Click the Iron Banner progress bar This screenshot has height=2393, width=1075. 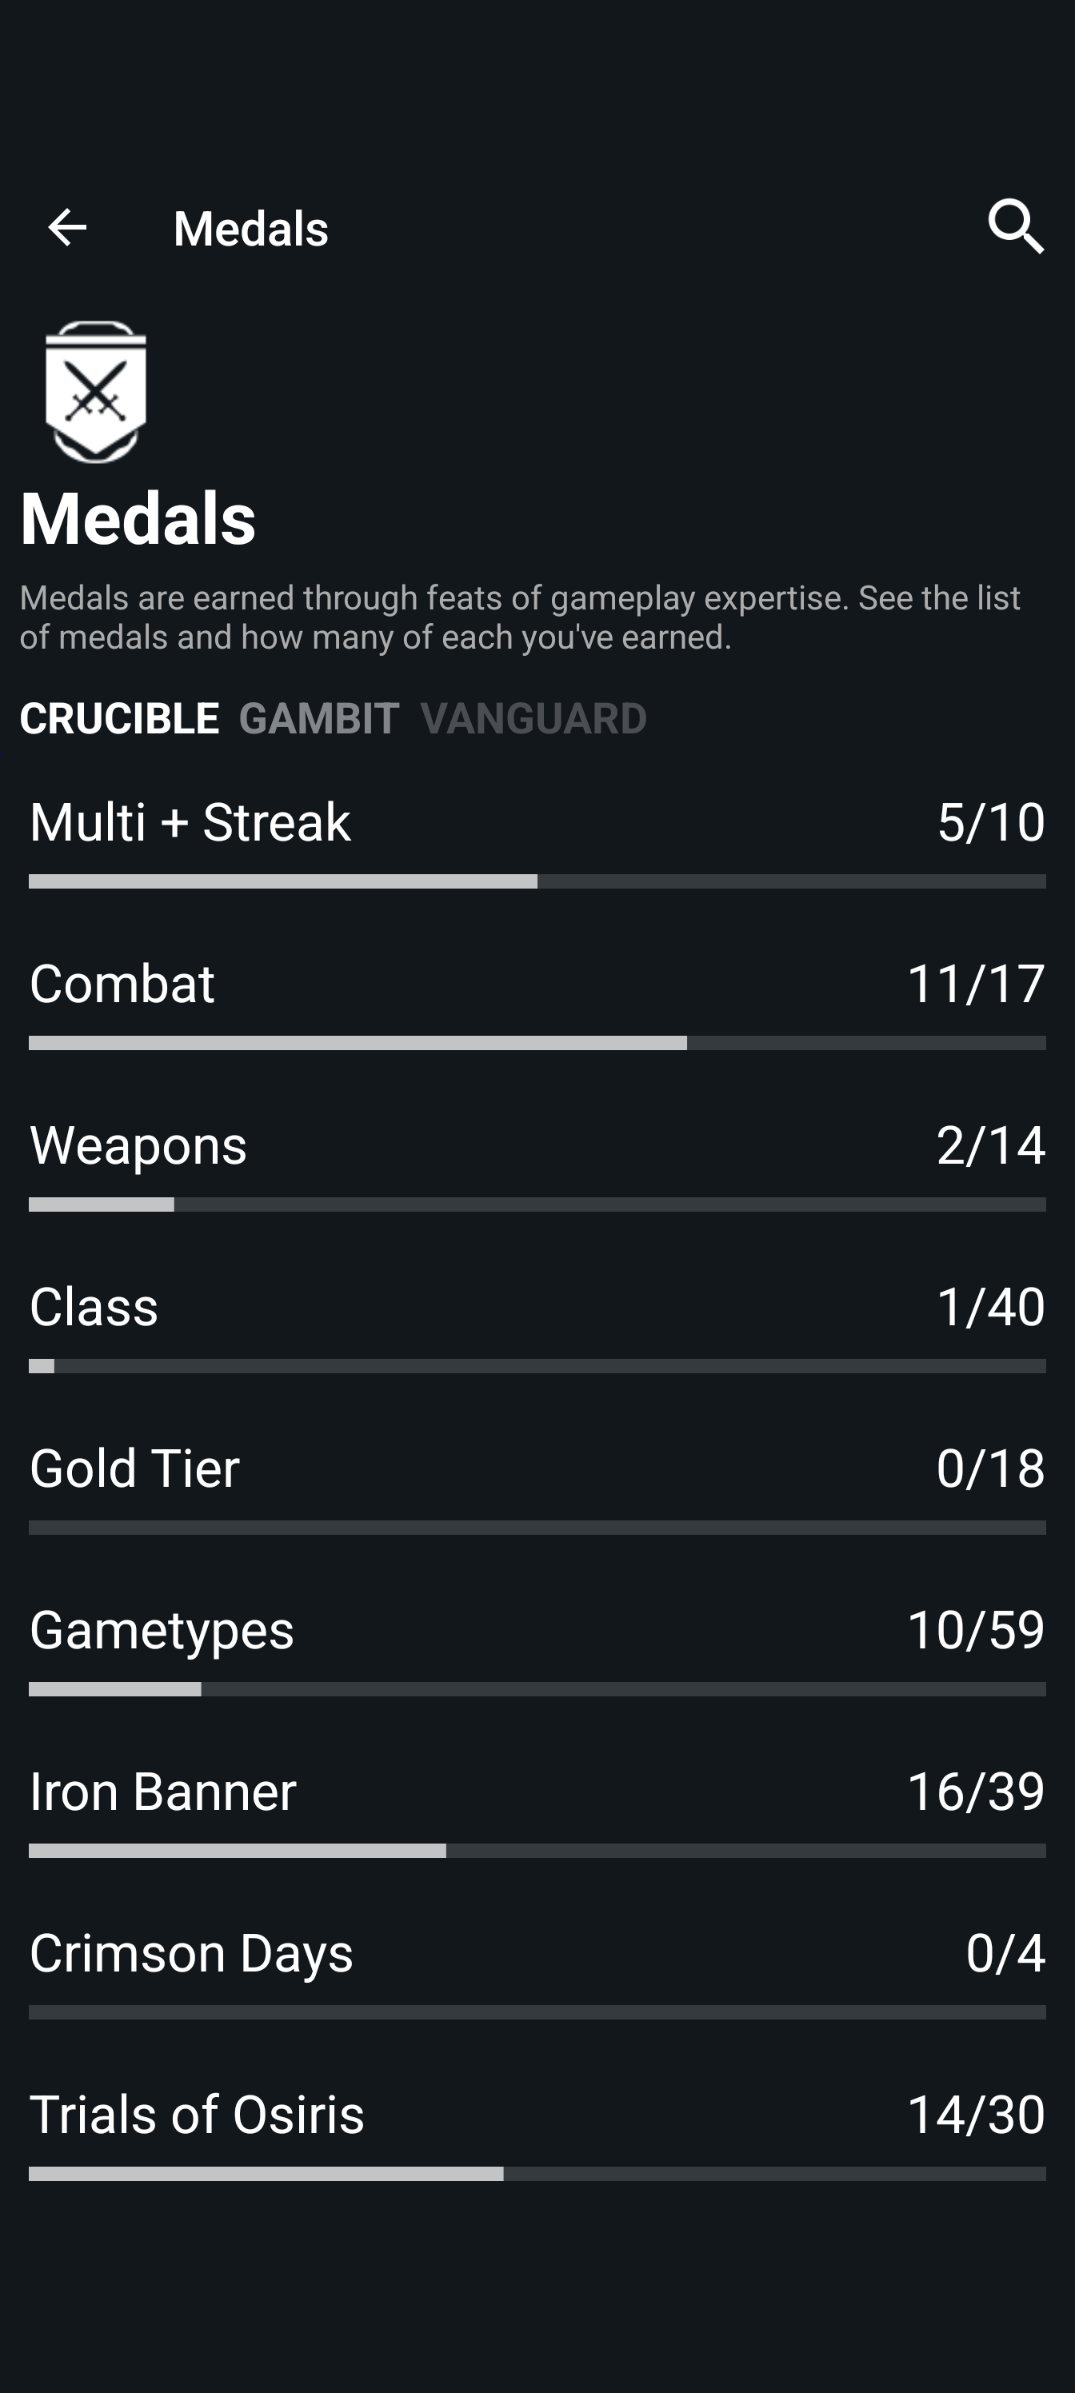pos(537,1851)
